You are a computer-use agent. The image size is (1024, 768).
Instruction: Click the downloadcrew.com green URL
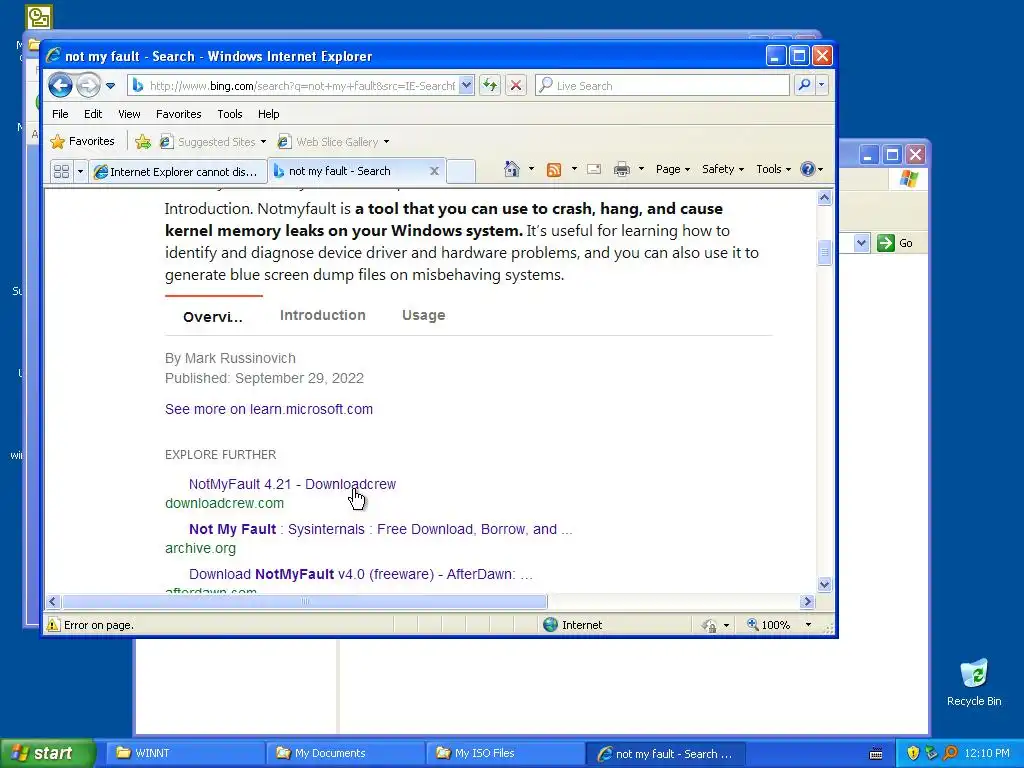click(x=224, y=504)
